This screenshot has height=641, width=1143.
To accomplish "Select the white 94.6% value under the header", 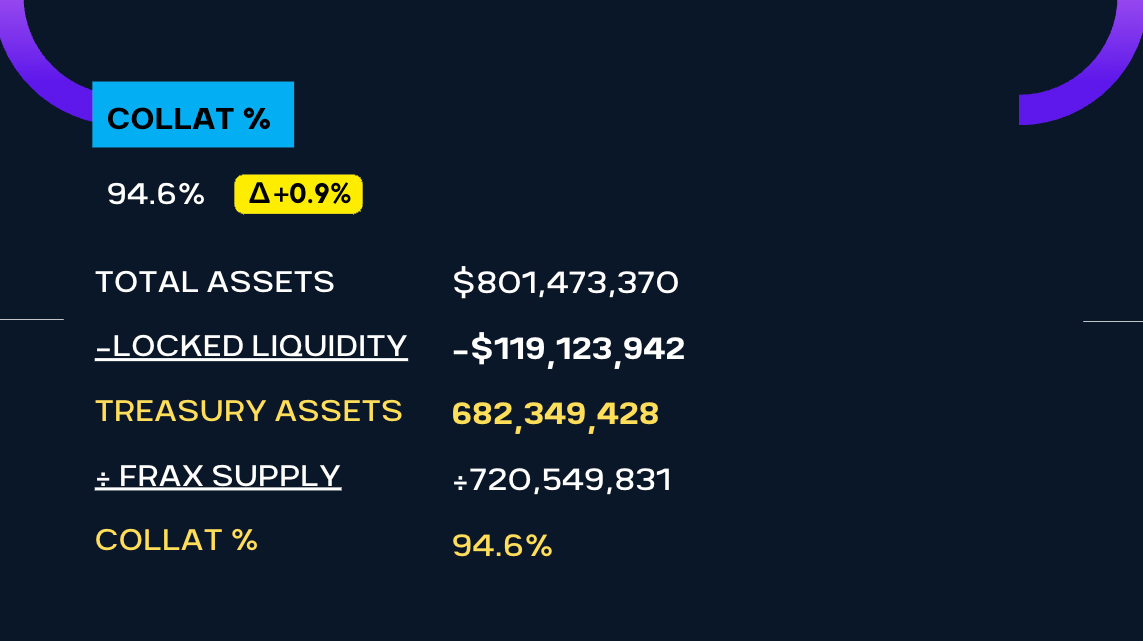I will click(x=155, y=194).
